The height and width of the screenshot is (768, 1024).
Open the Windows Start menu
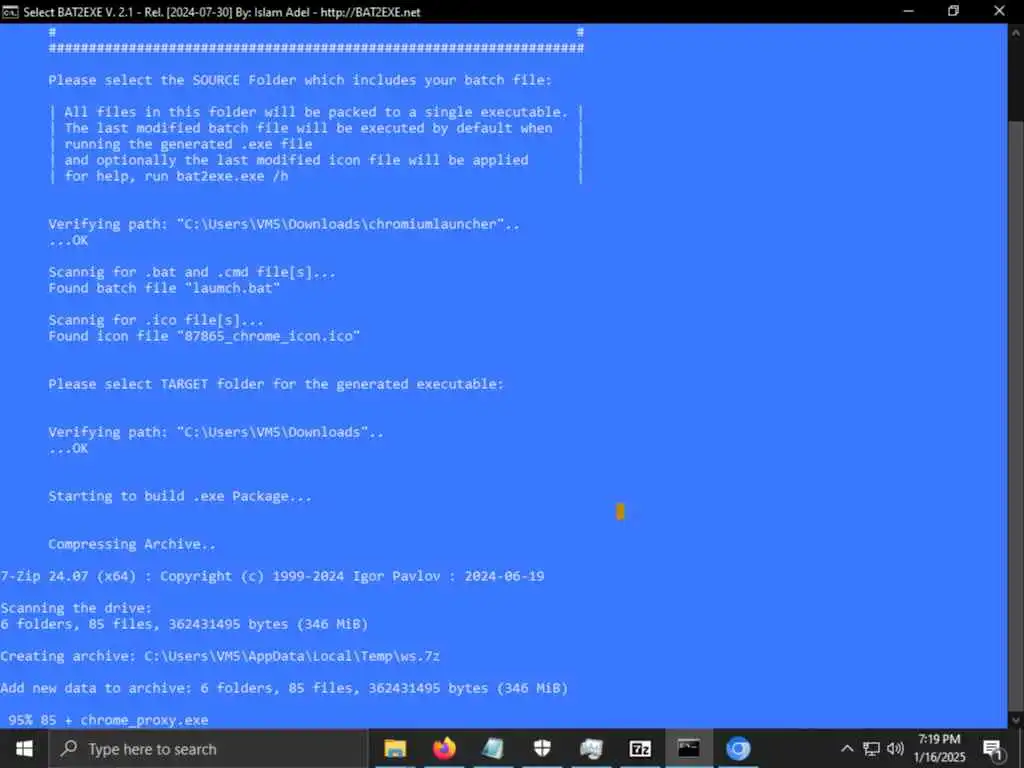24,748
